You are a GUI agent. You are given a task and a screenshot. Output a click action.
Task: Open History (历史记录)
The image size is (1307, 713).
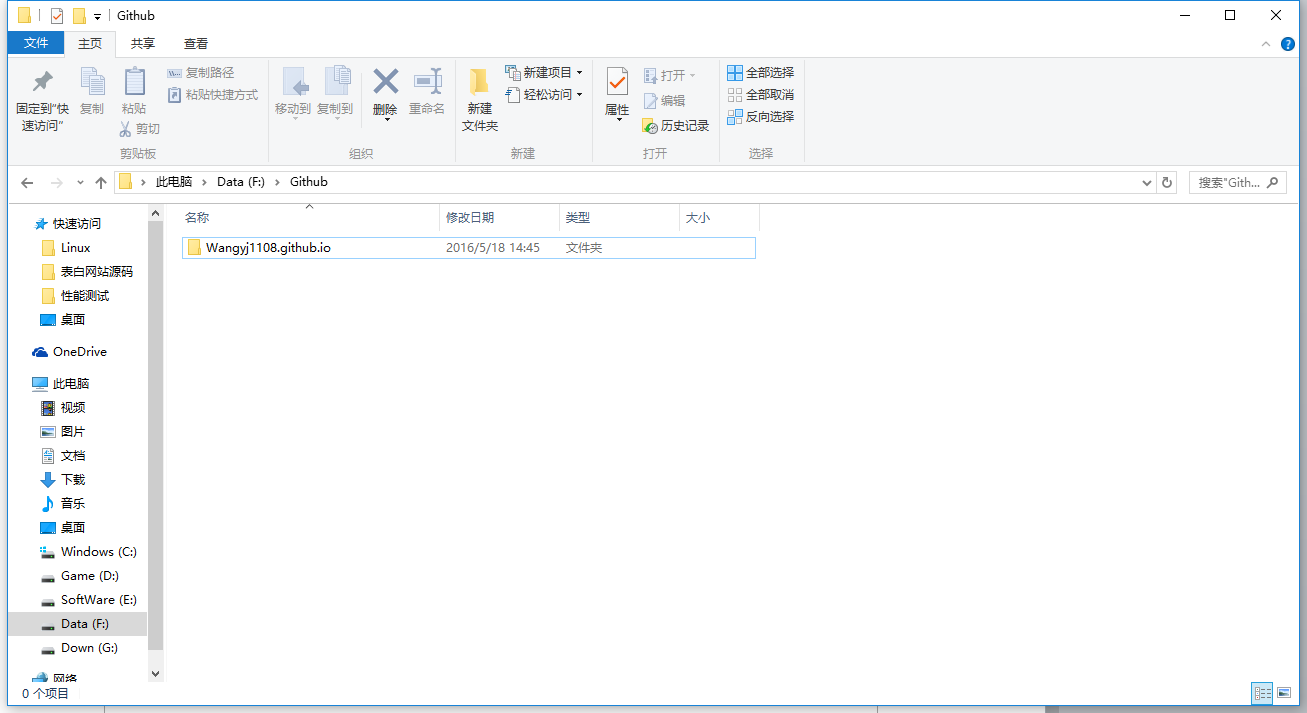pos(676,126)
